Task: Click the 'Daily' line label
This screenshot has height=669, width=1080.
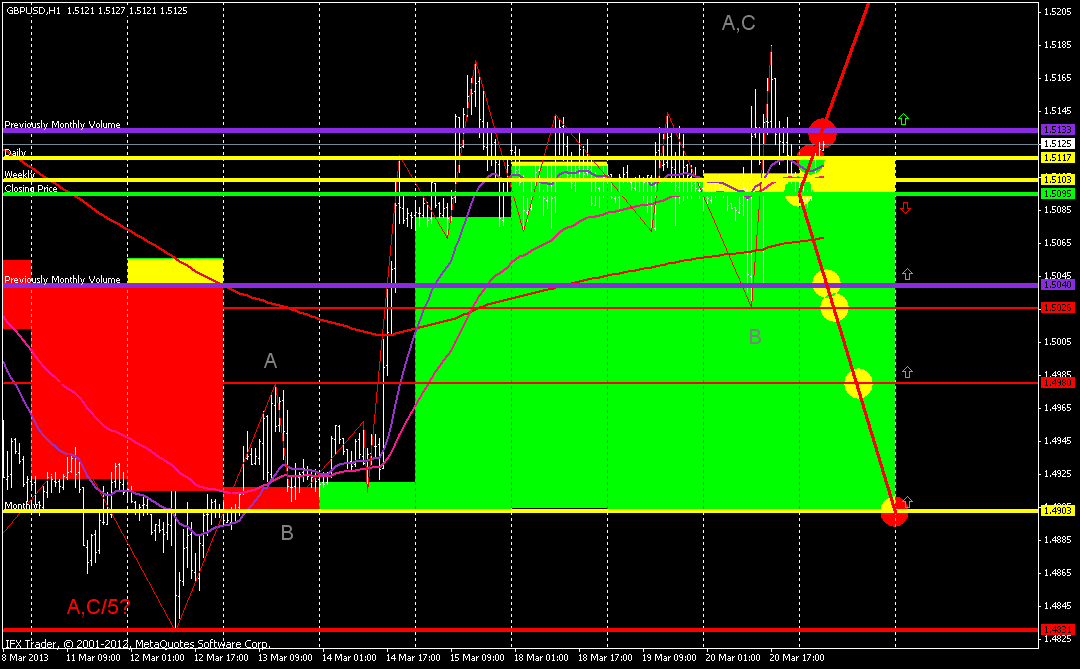Action: click(x=15, y=153)
